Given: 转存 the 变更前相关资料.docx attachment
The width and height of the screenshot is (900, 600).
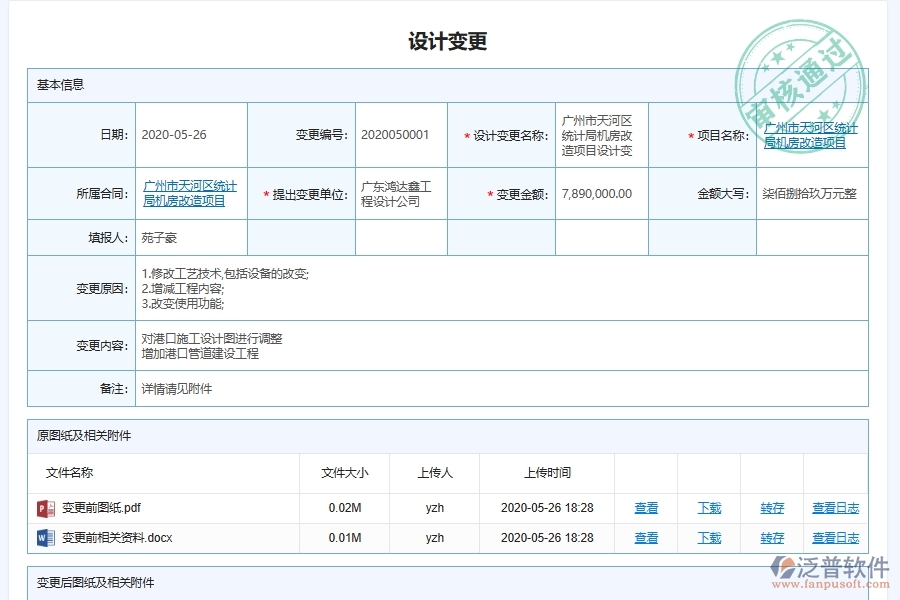Looking at the screenshot, I should (x=771, y=538).
